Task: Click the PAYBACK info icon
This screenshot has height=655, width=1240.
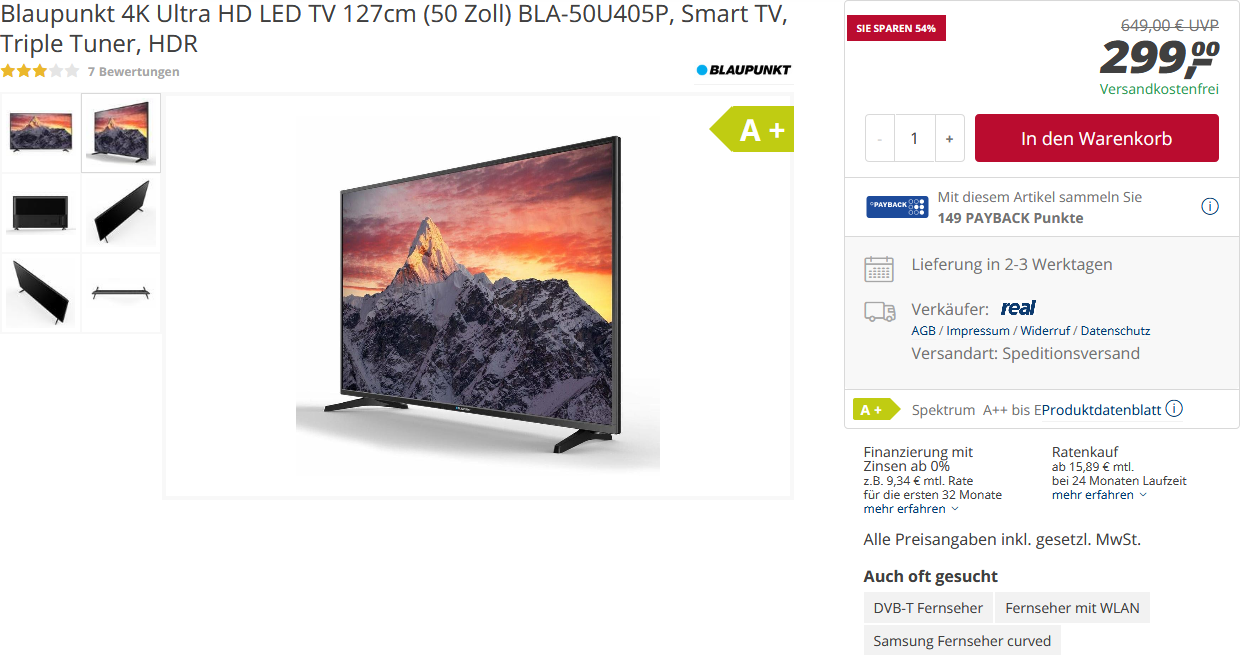Action: tap(1209, 207)
